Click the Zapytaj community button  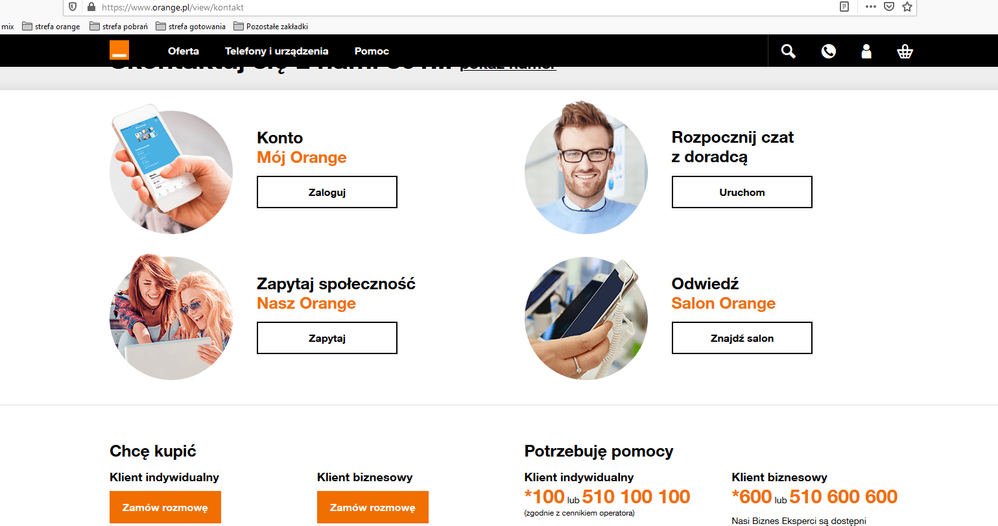(x=327, y=338)
